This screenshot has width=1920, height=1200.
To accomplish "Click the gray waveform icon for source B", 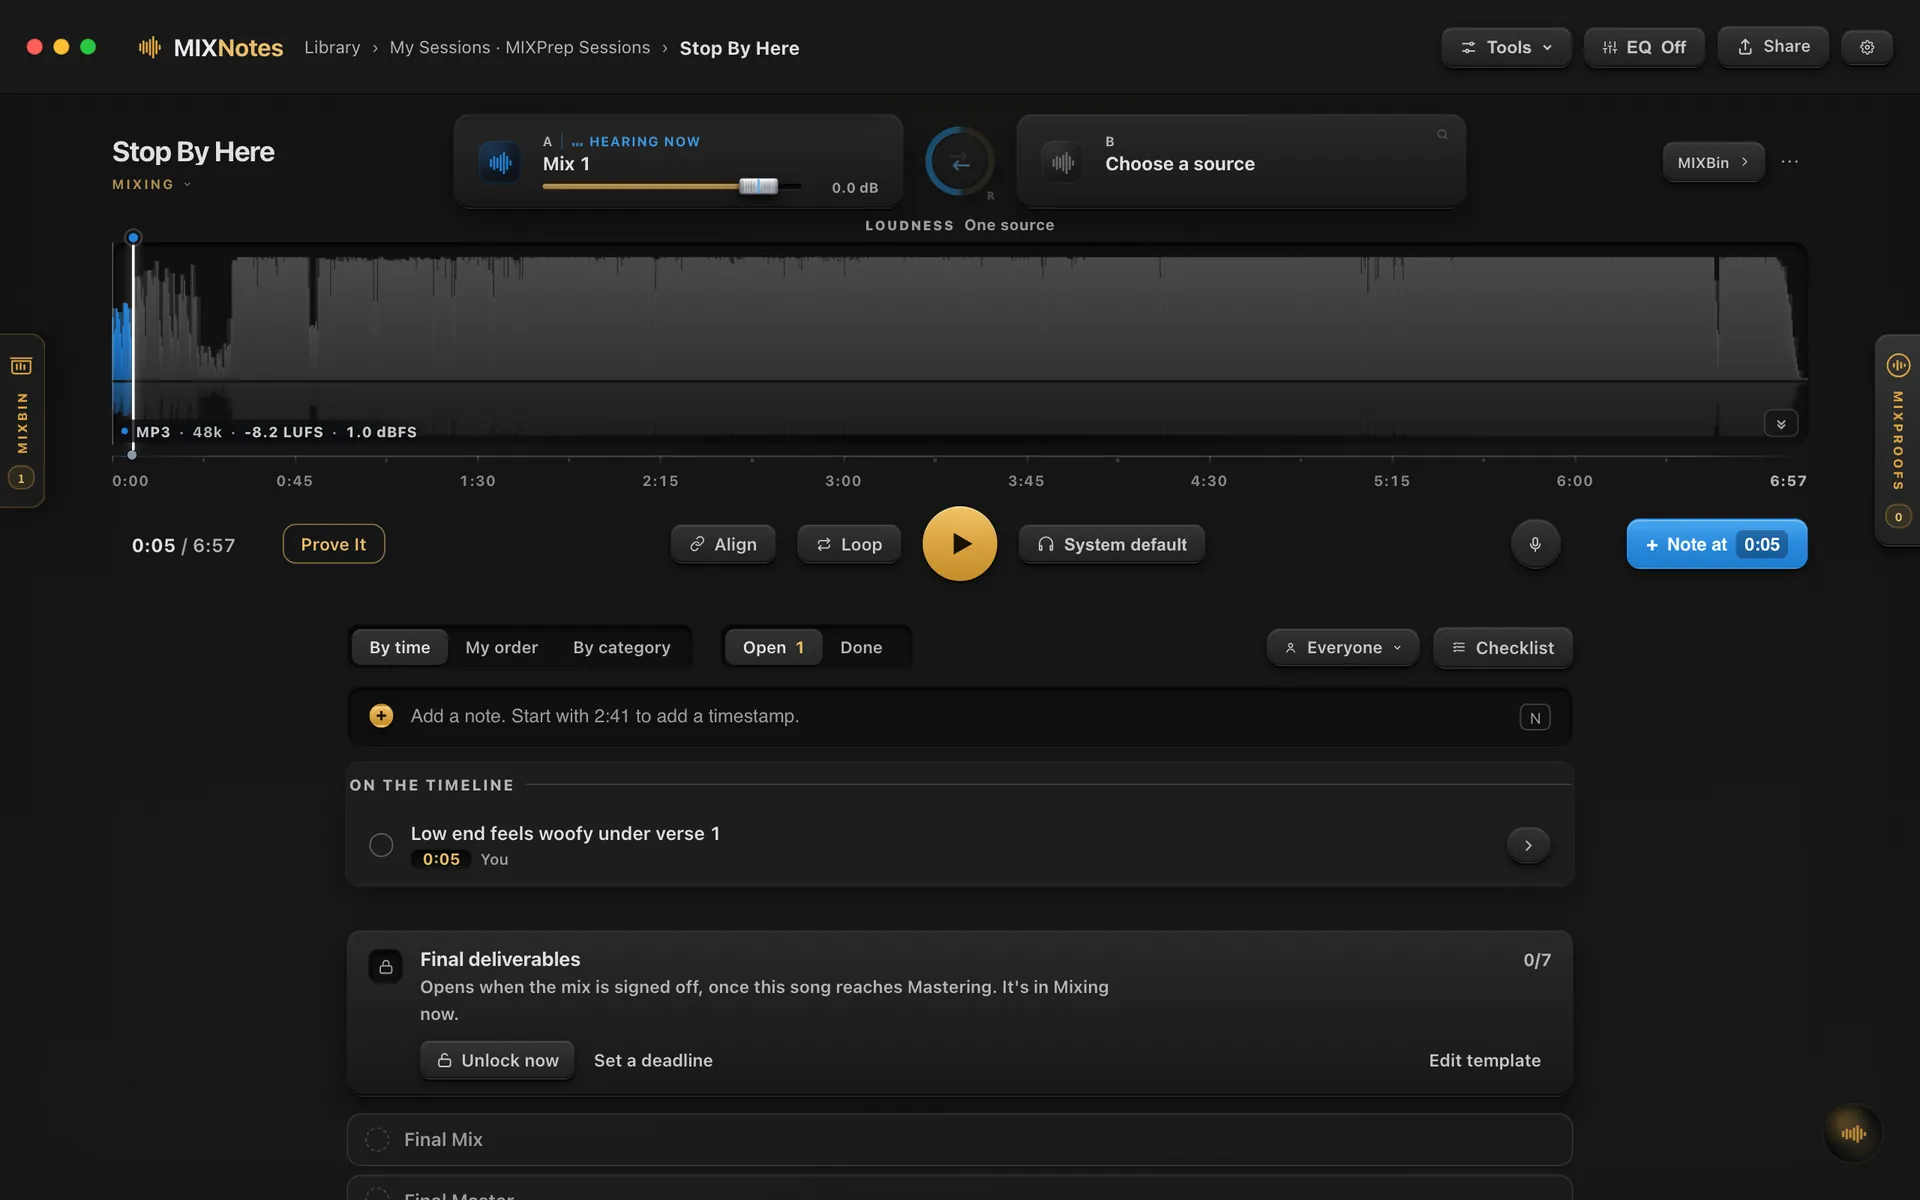I will [x=1062, y=162].
